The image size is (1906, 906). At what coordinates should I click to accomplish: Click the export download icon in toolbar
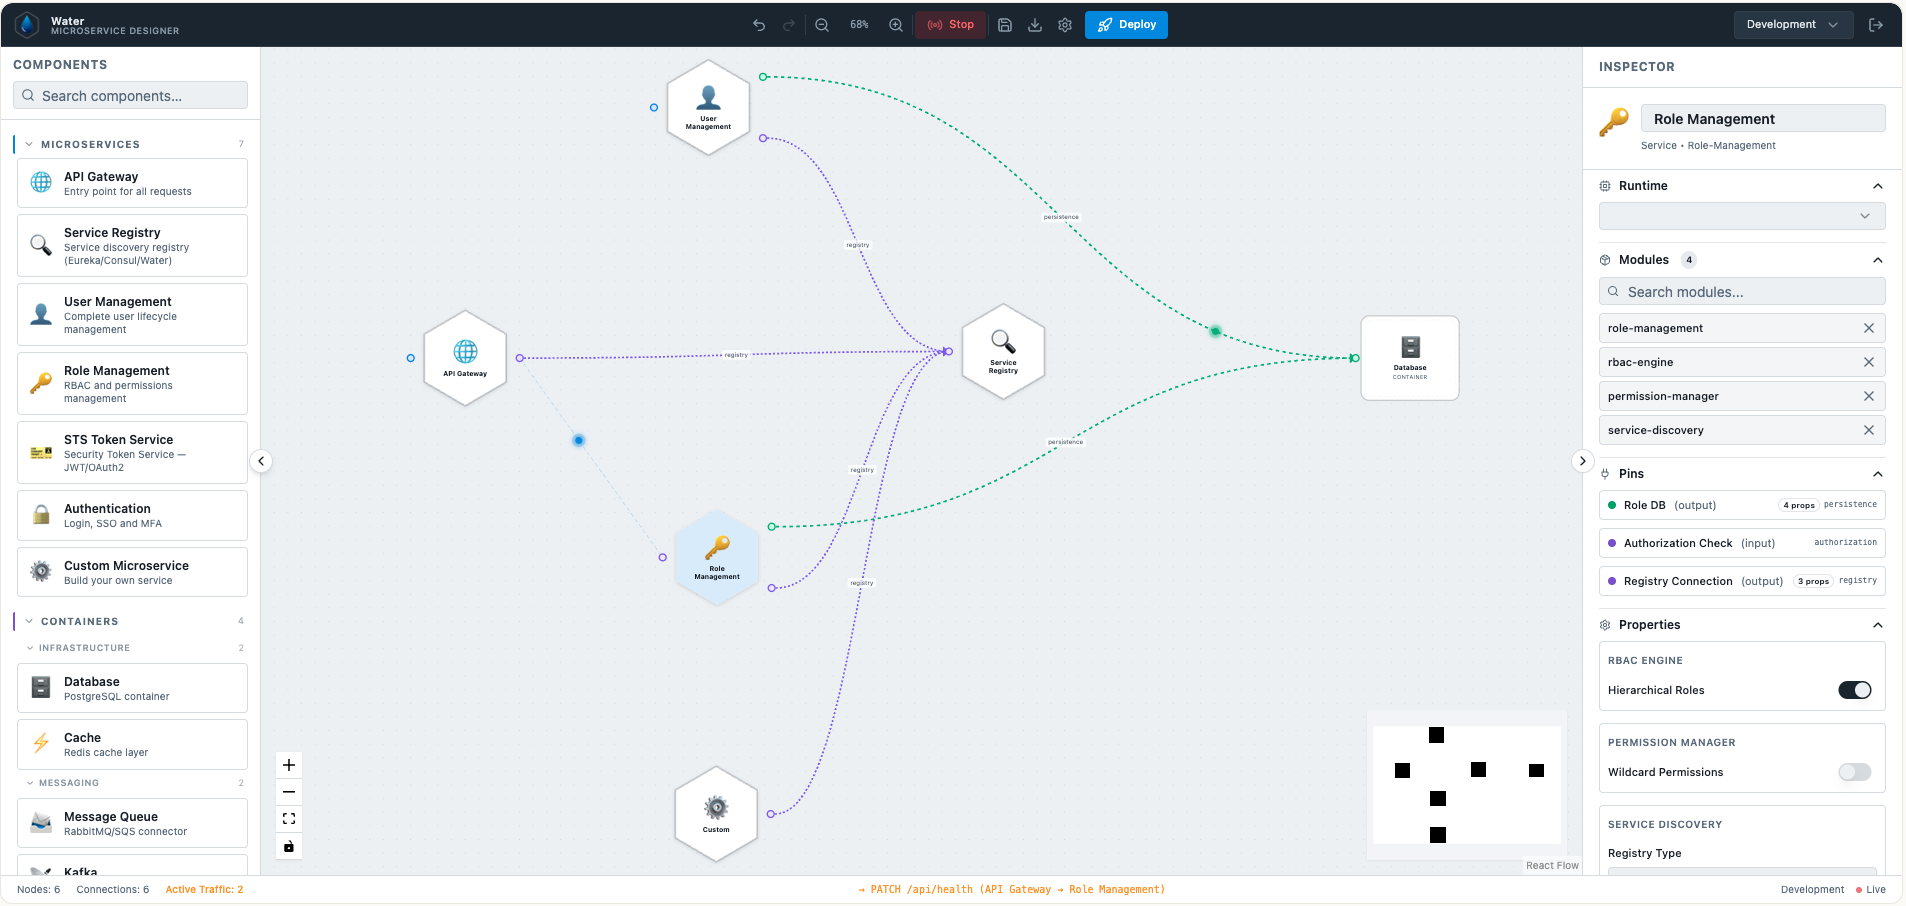pyautogui.click(x=1034, y=24)
